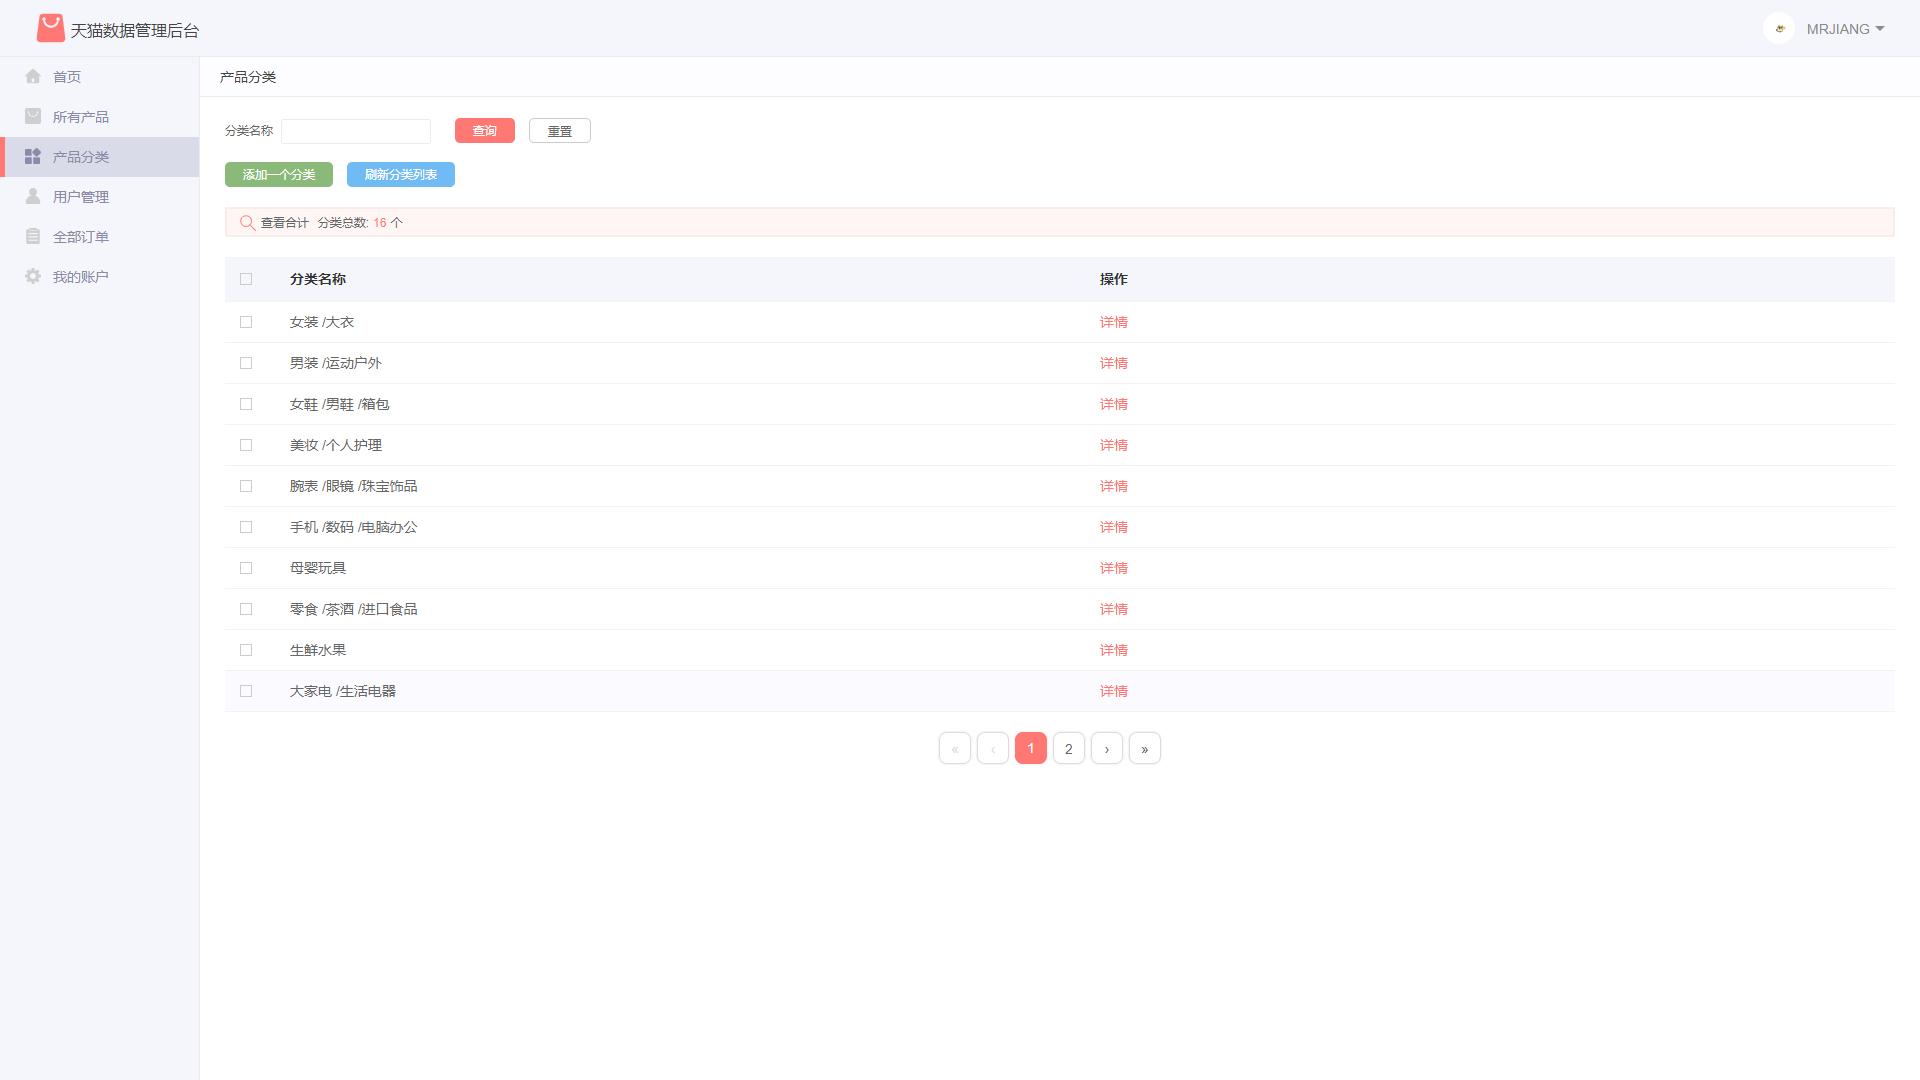Open 全部订单 in the sidebar menu
Image resolution: width=1920 pixels, height=1080 pixels.
80,237
